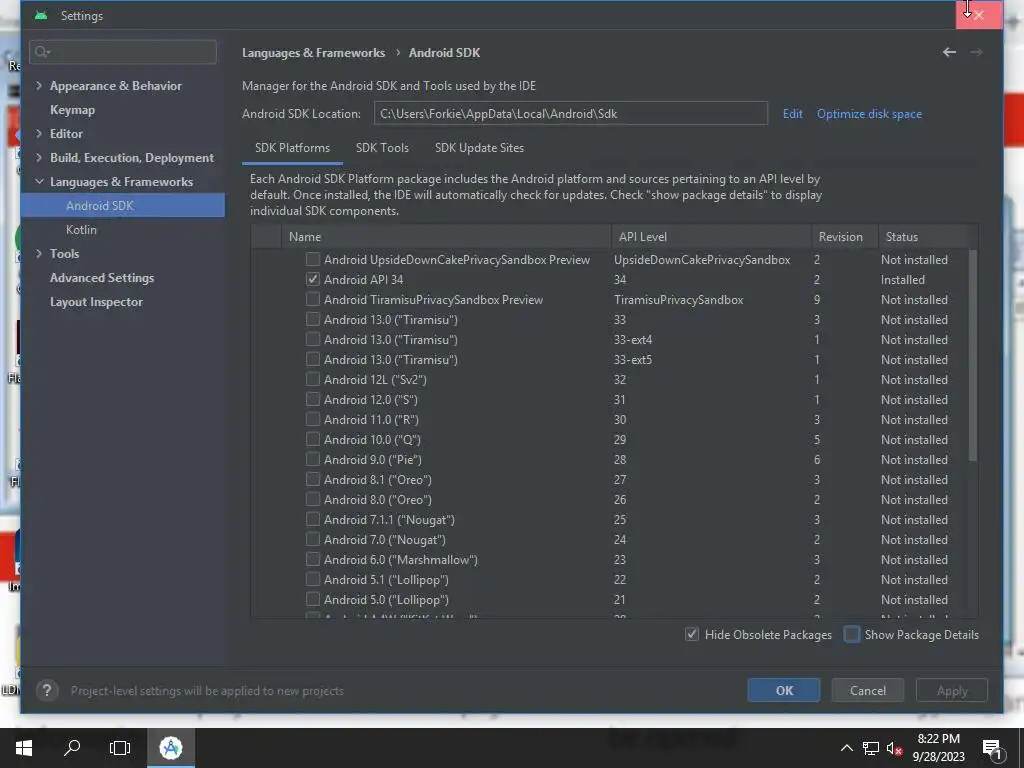Click the Edit link for SDK location
Viewport: 1024px width, 768px height.
[792, 114]
